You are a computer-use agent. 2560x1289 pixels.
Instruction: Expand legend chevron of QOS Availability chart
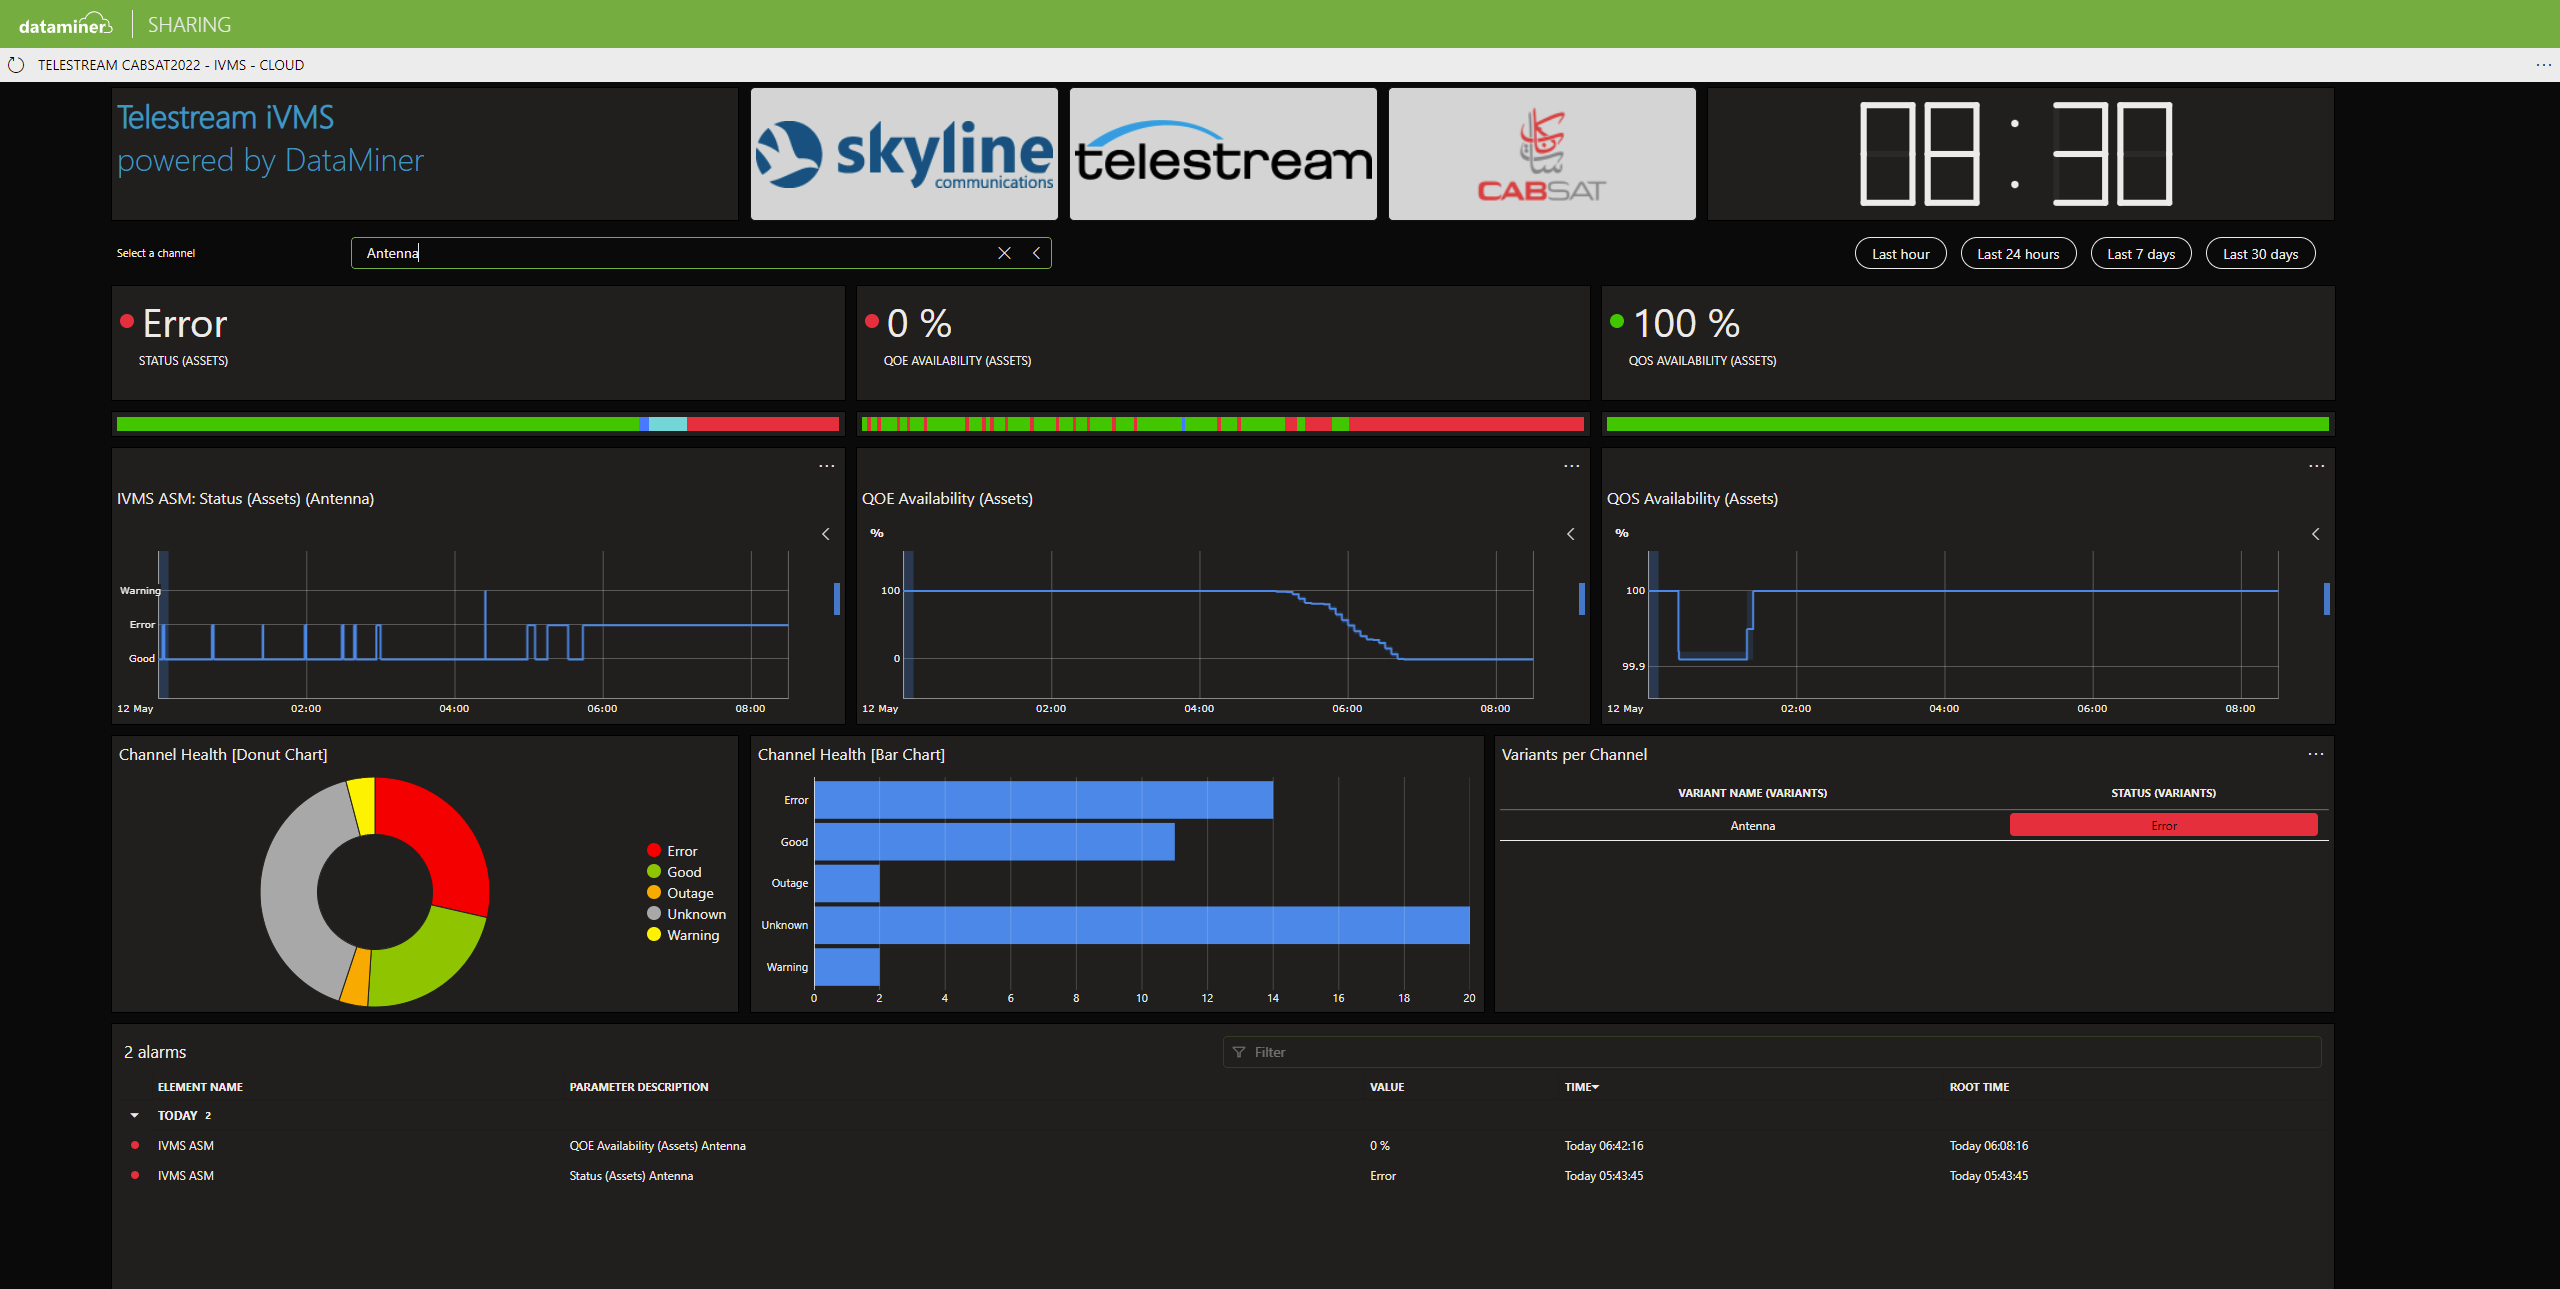click(x=2315, y=534)
